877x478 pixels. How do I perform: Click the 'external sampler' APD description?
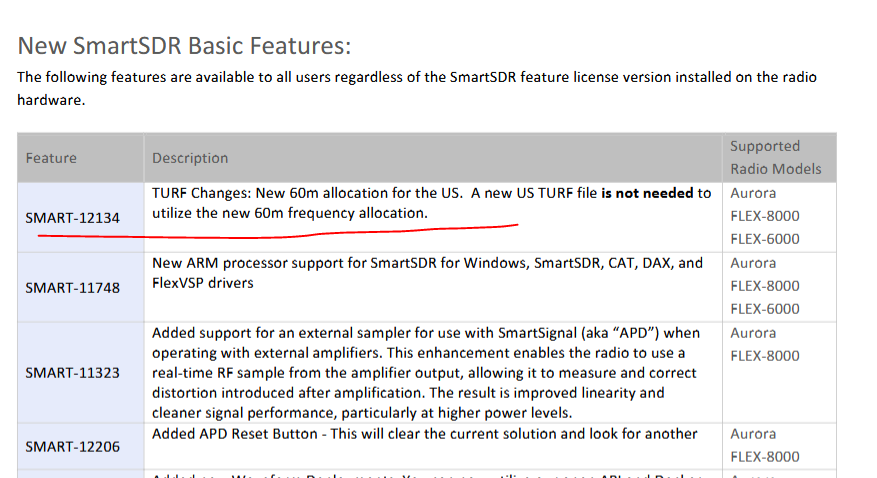[x=426, y=373]
